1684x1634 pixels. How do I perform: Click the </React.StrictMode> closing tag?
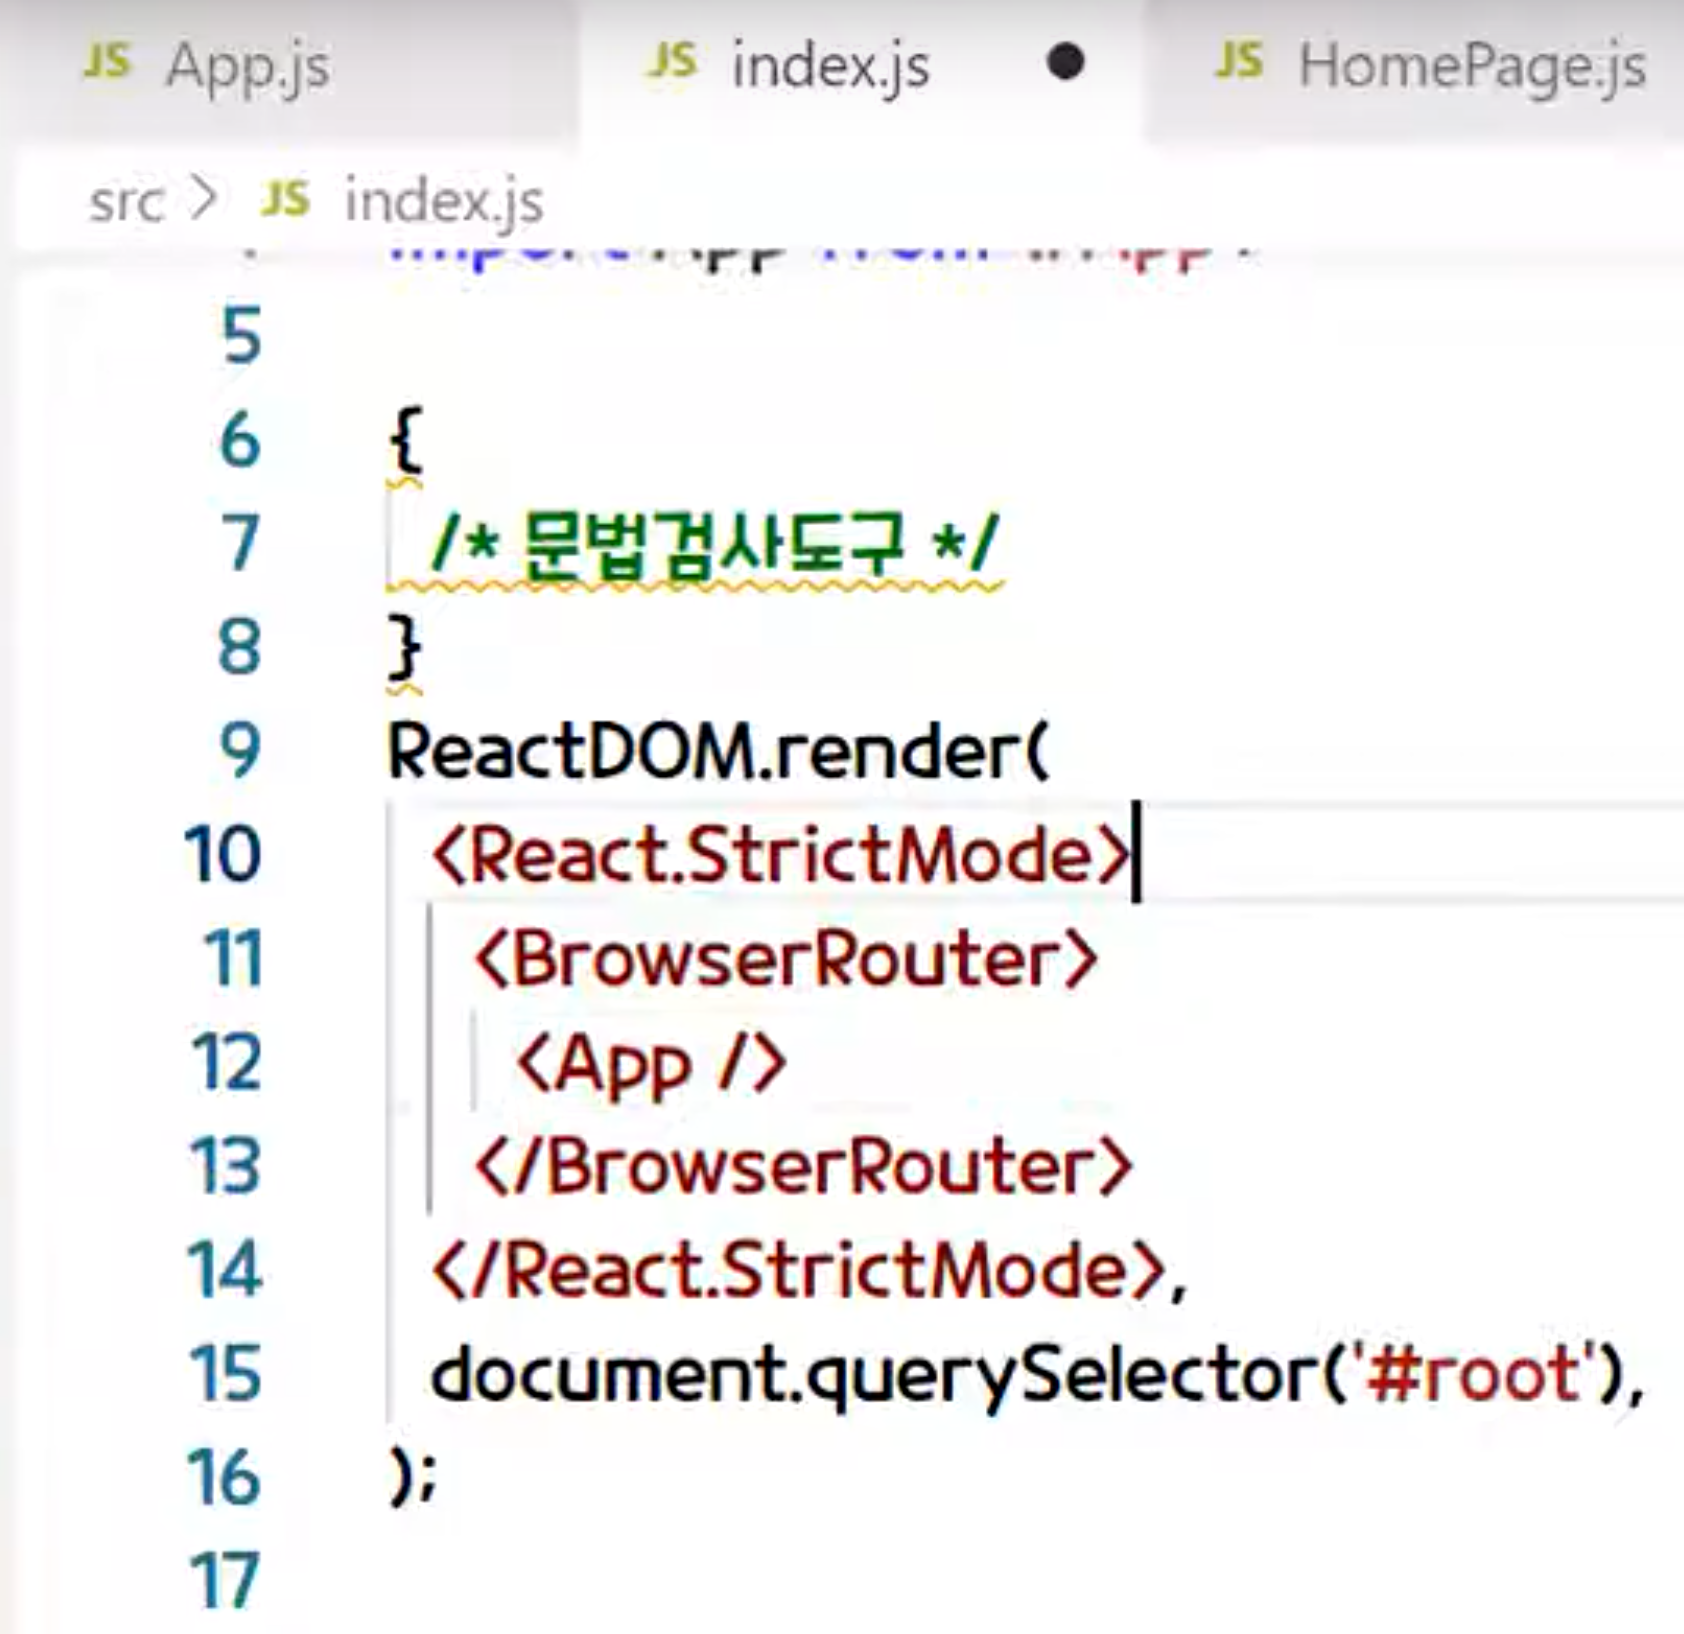[x=799, y=1272]
